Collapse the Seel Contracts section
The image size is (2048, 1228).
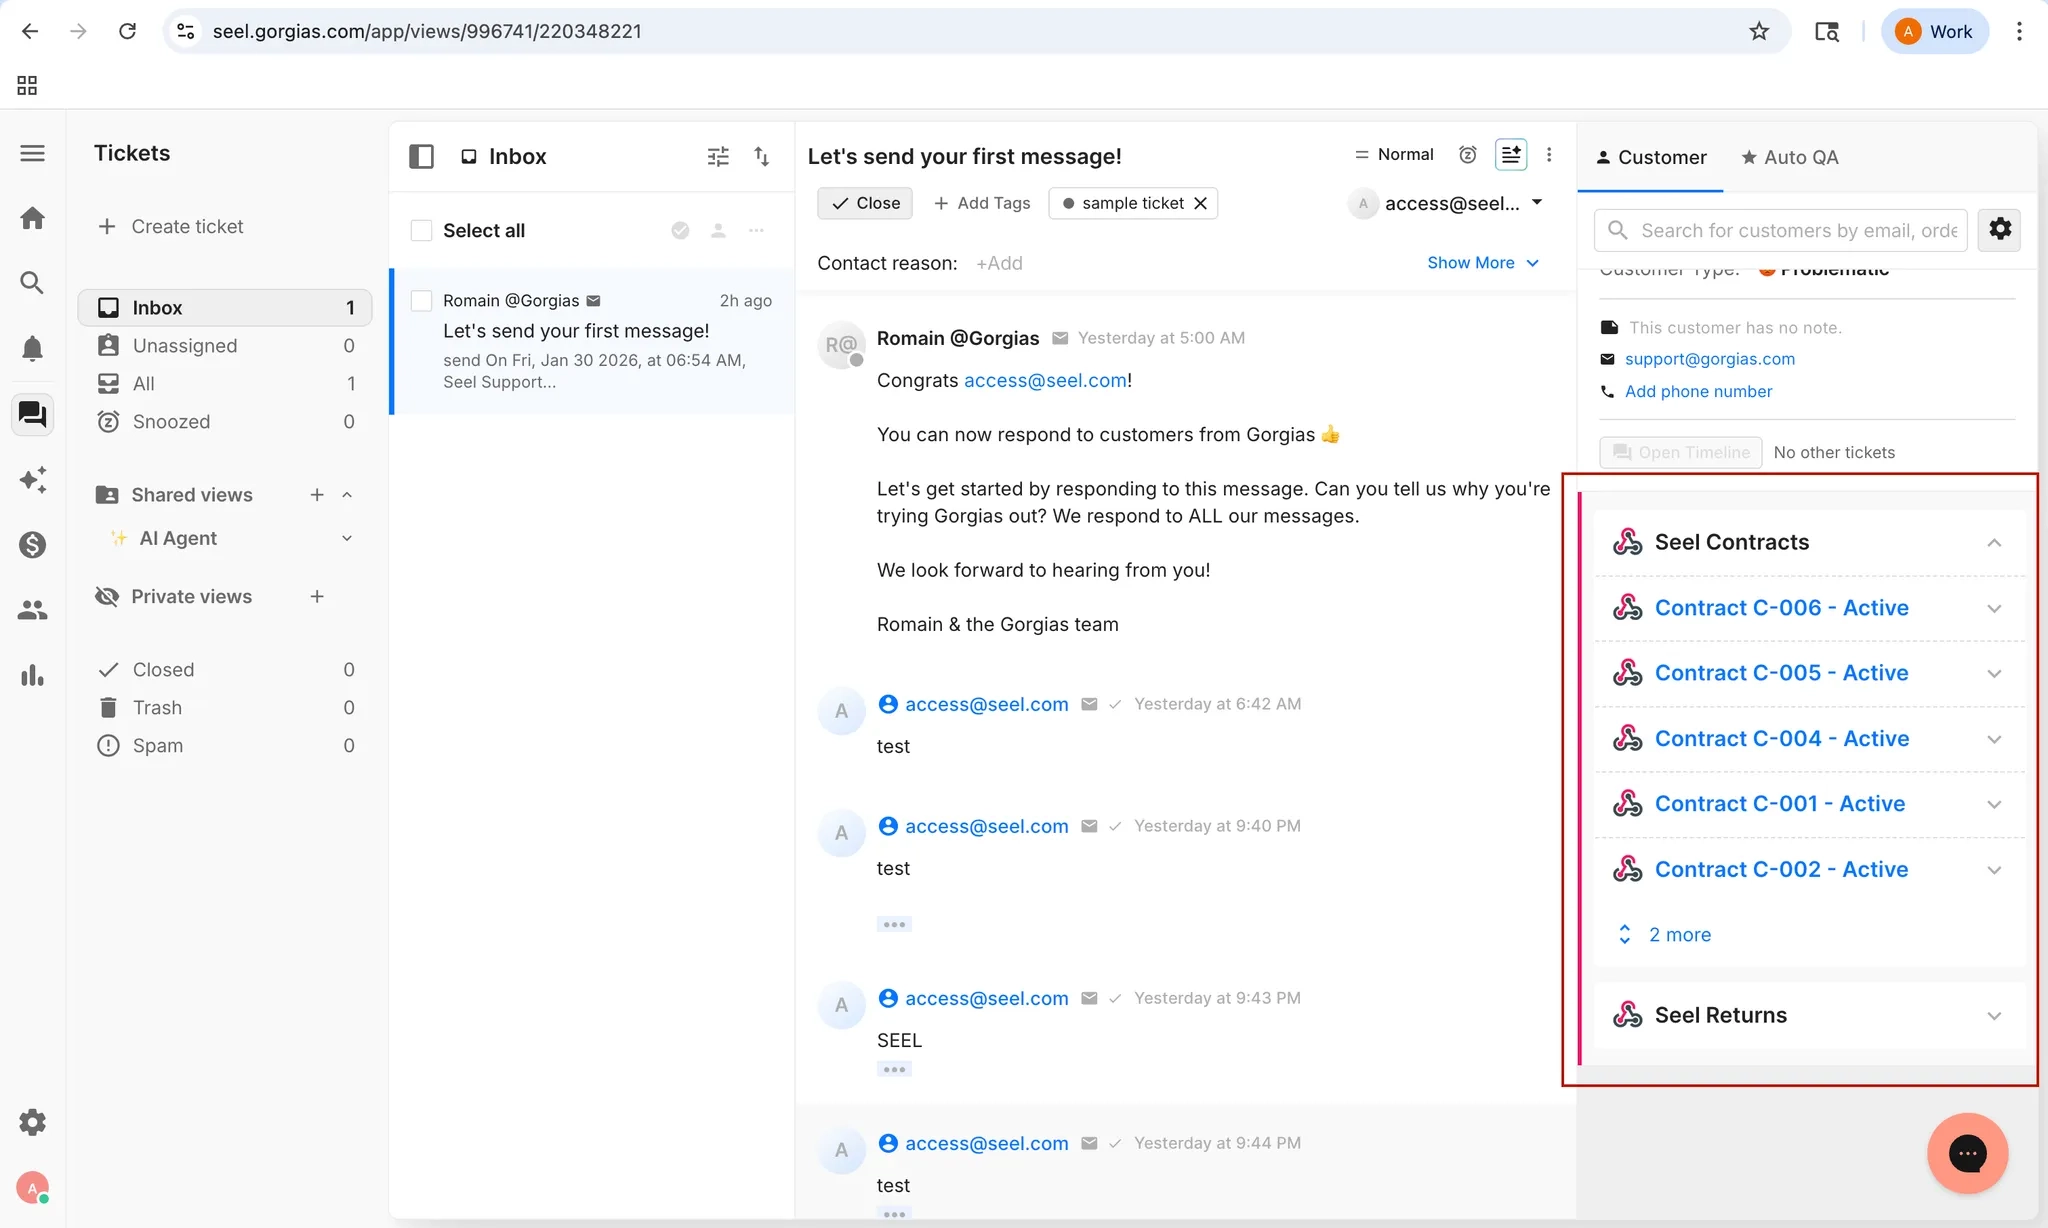click(x=1993, y=542)
